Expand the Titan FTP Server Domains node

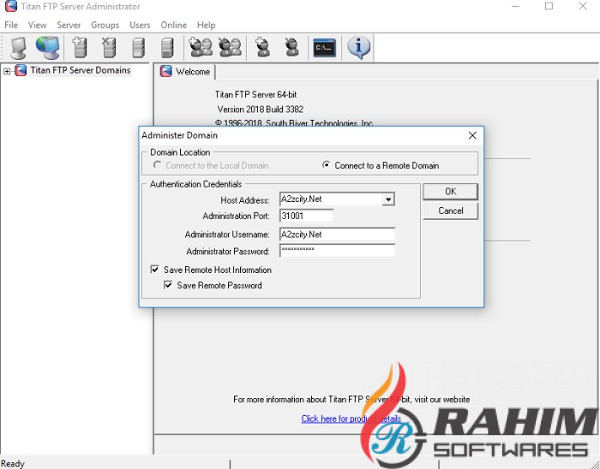pos(7,71)
